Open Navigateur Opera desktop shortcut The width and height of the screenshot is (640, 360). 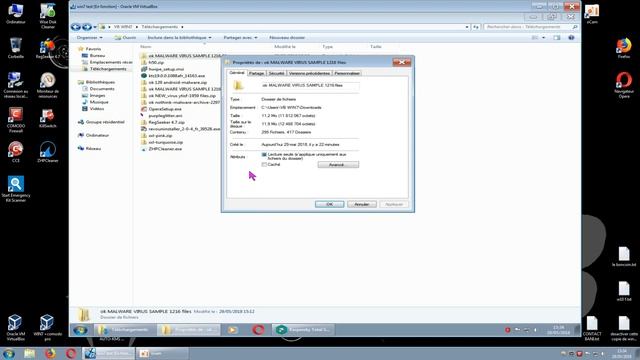624,85
